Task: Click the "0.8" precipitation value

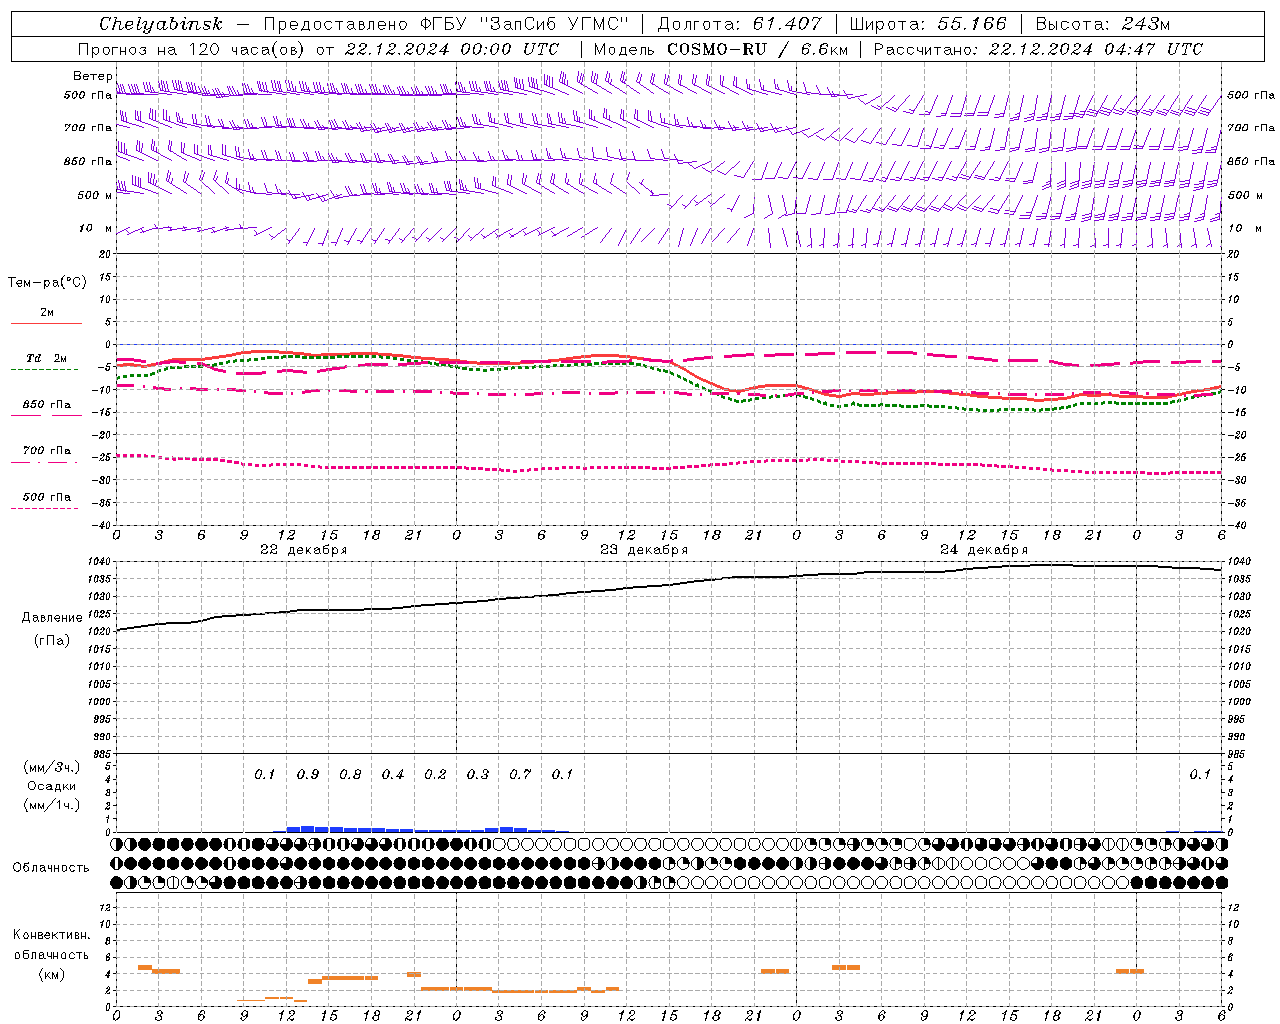Action: (350, 774)
